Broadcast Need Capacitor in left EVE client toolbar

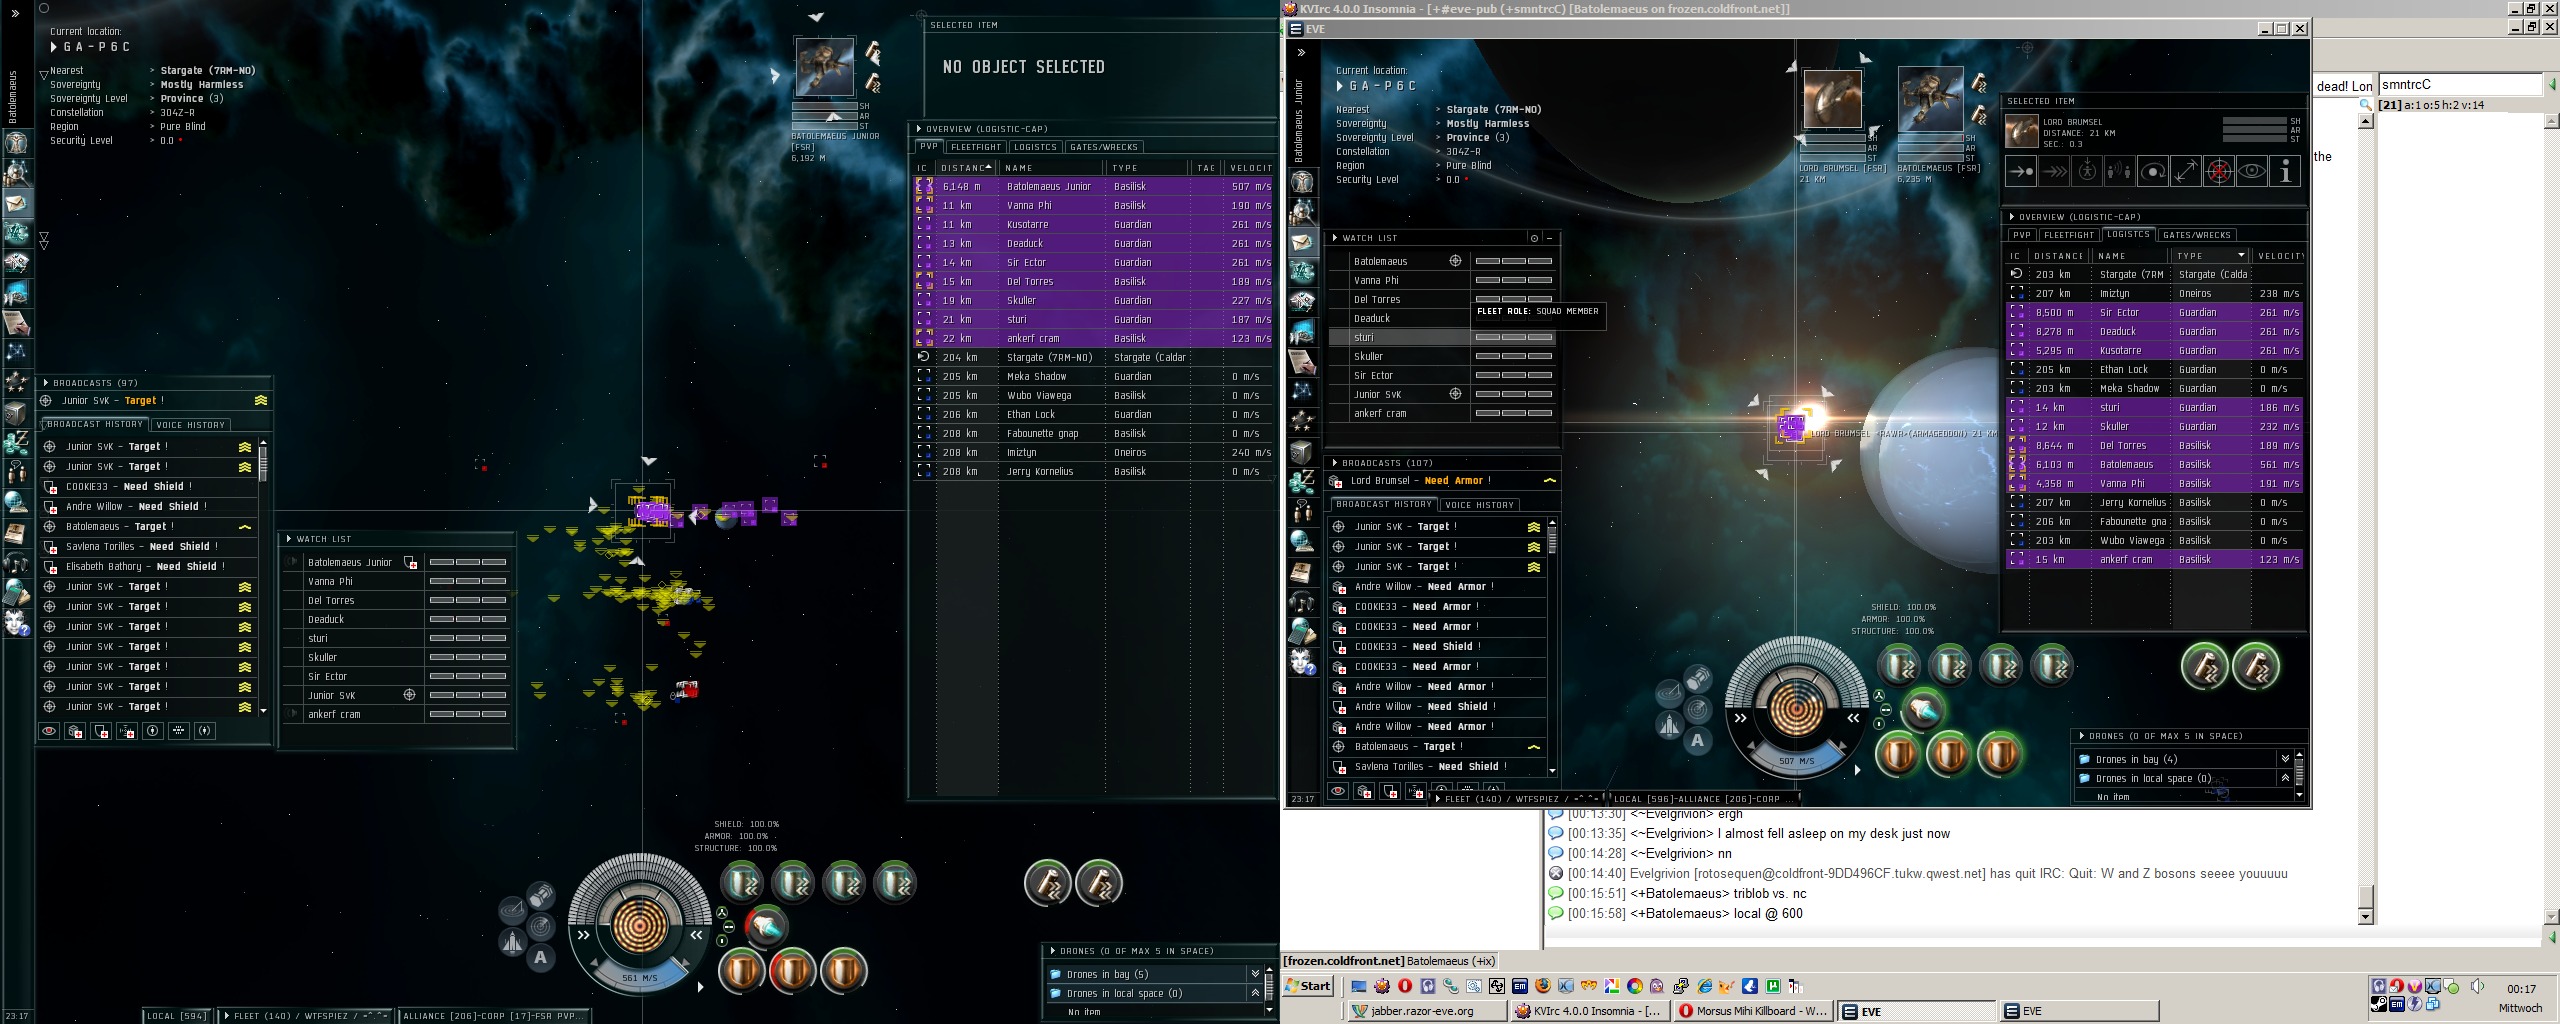(x=127, y=731)
